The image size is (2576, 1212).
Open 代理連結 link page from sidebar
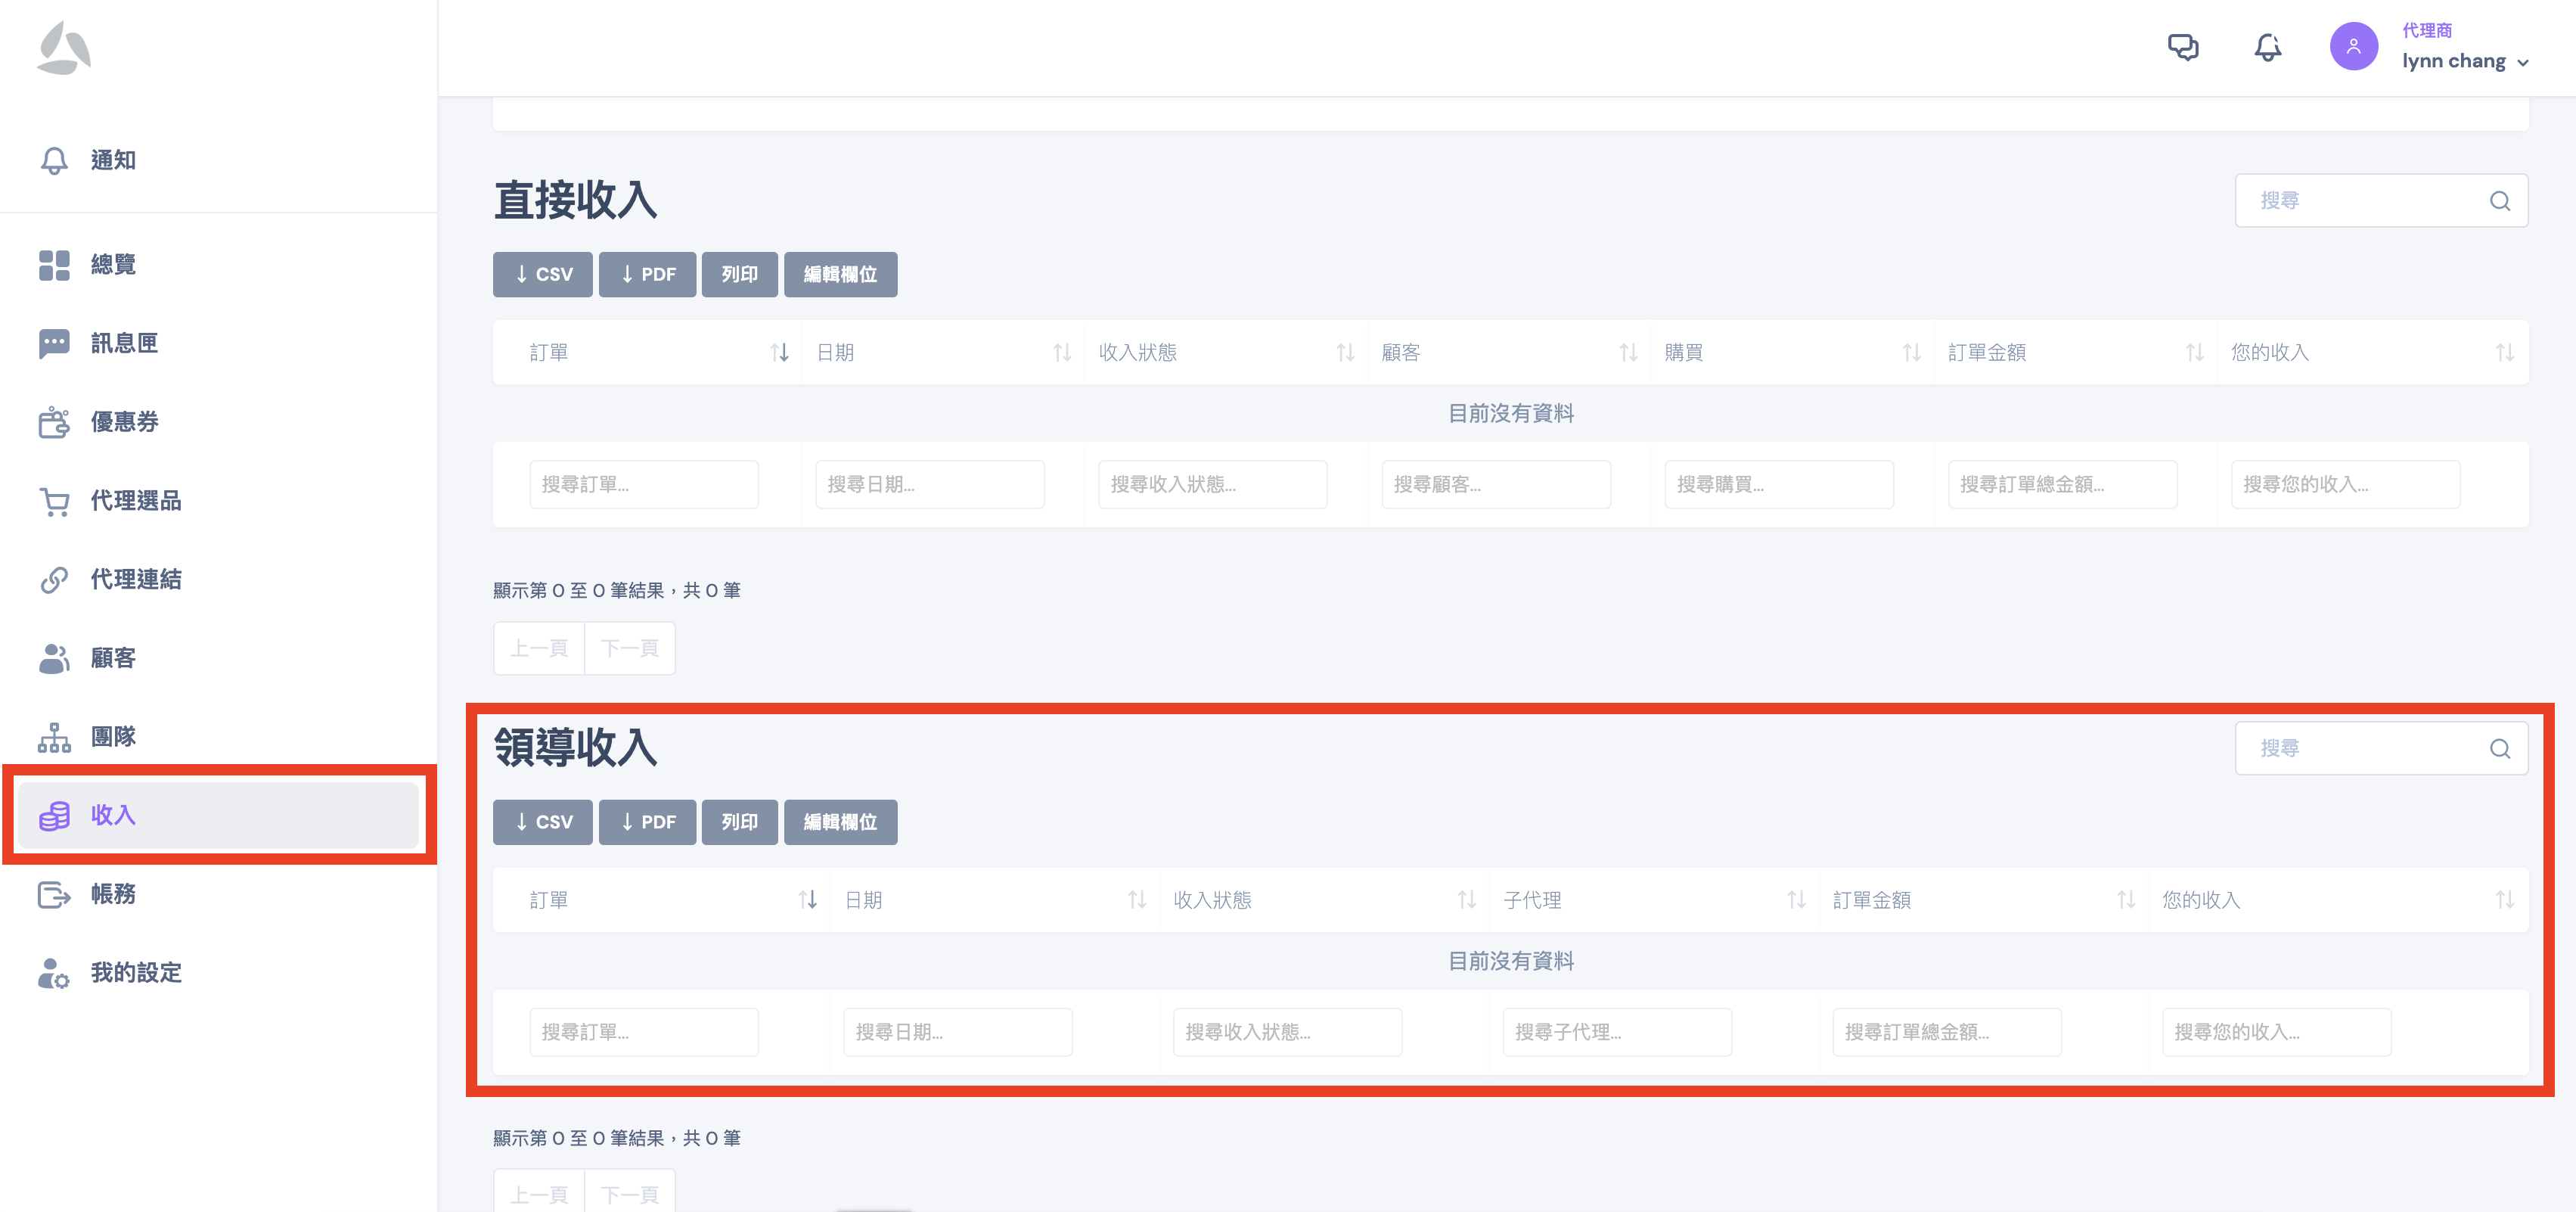[135, 579]
